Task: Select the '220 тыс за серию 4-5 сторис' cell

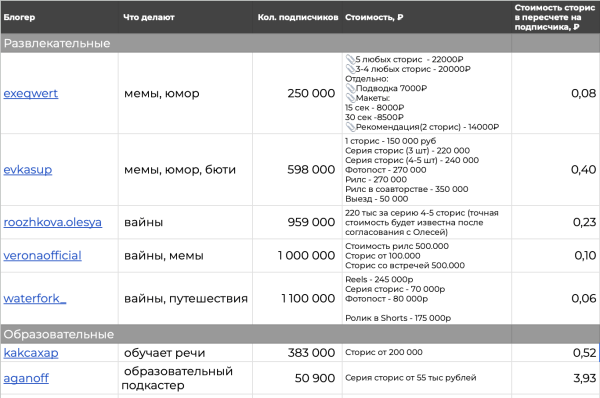Action: 427,222
